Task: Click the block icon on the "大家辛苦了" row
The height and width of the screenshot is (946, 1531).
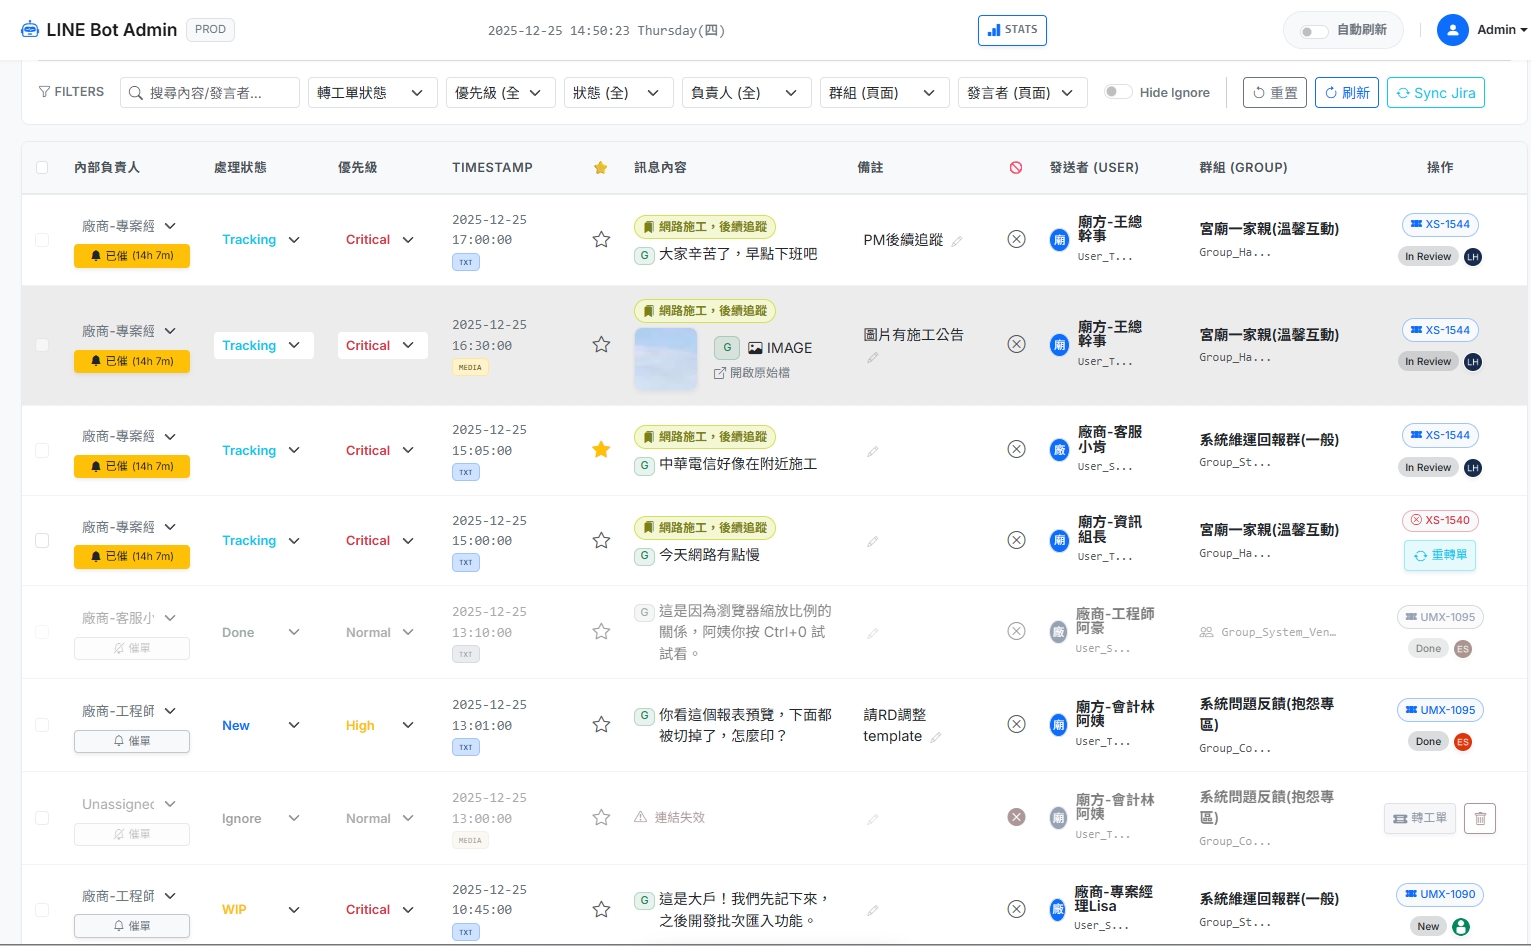Action: pos(1016,239)
